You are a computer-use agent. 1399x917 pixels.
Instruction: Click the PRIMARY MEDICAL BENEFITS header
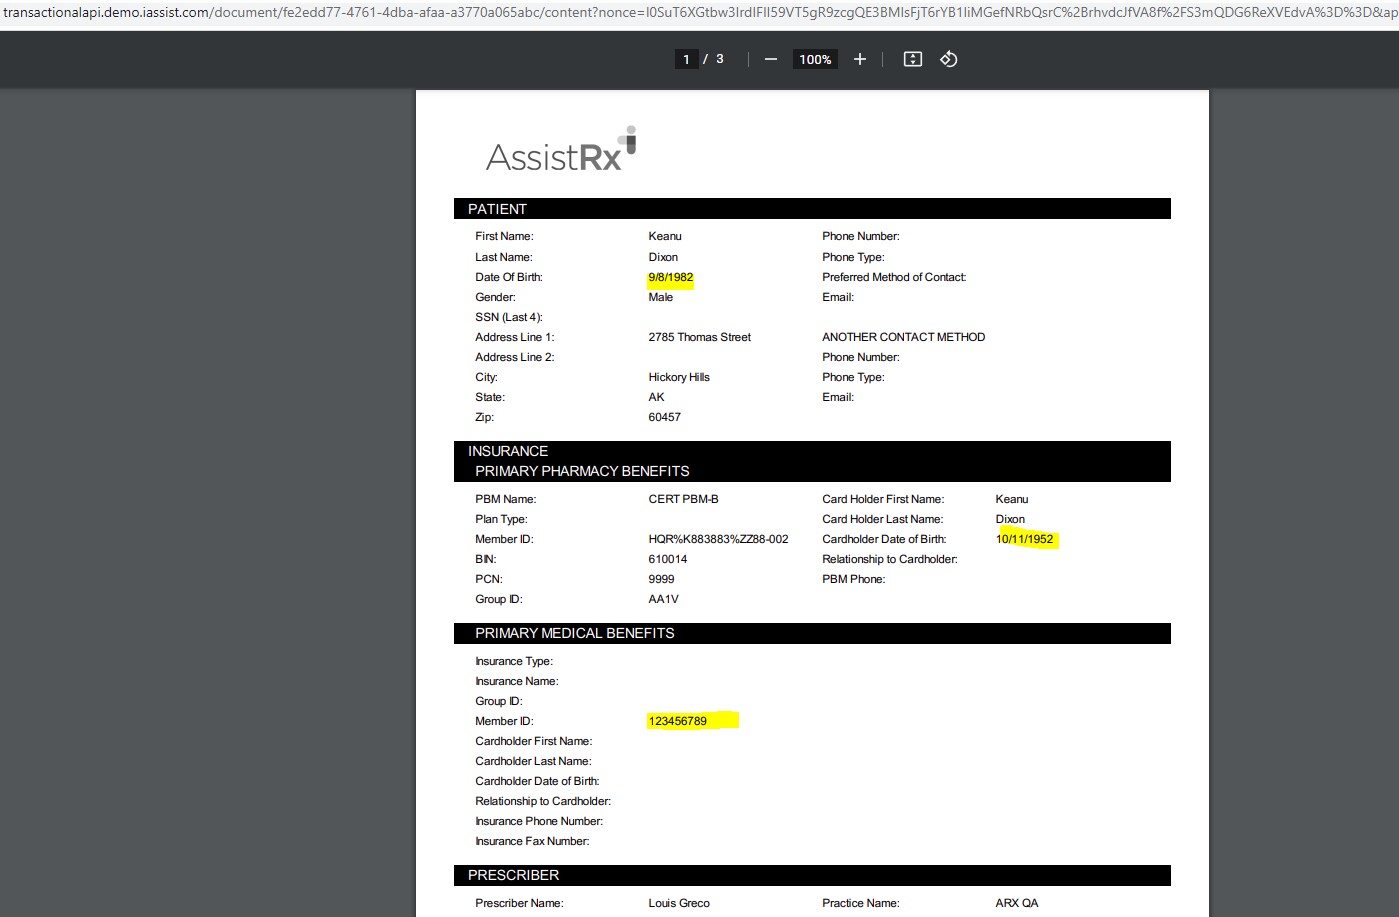click(575, 633)
